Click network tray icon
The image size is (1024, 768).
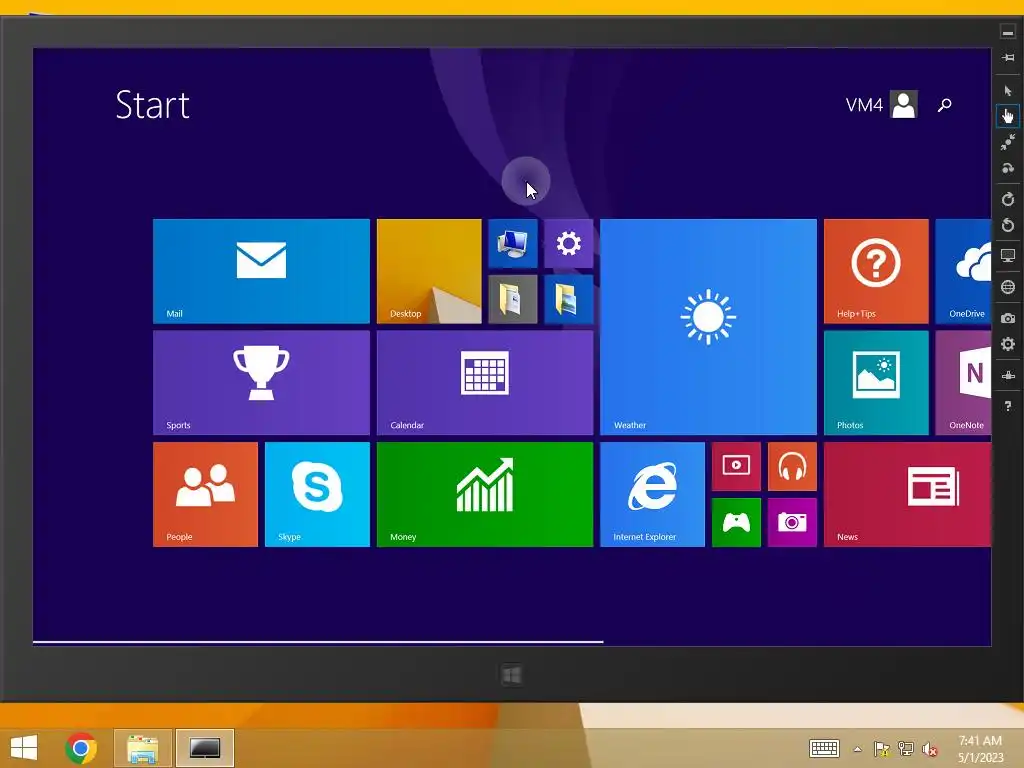906,749
